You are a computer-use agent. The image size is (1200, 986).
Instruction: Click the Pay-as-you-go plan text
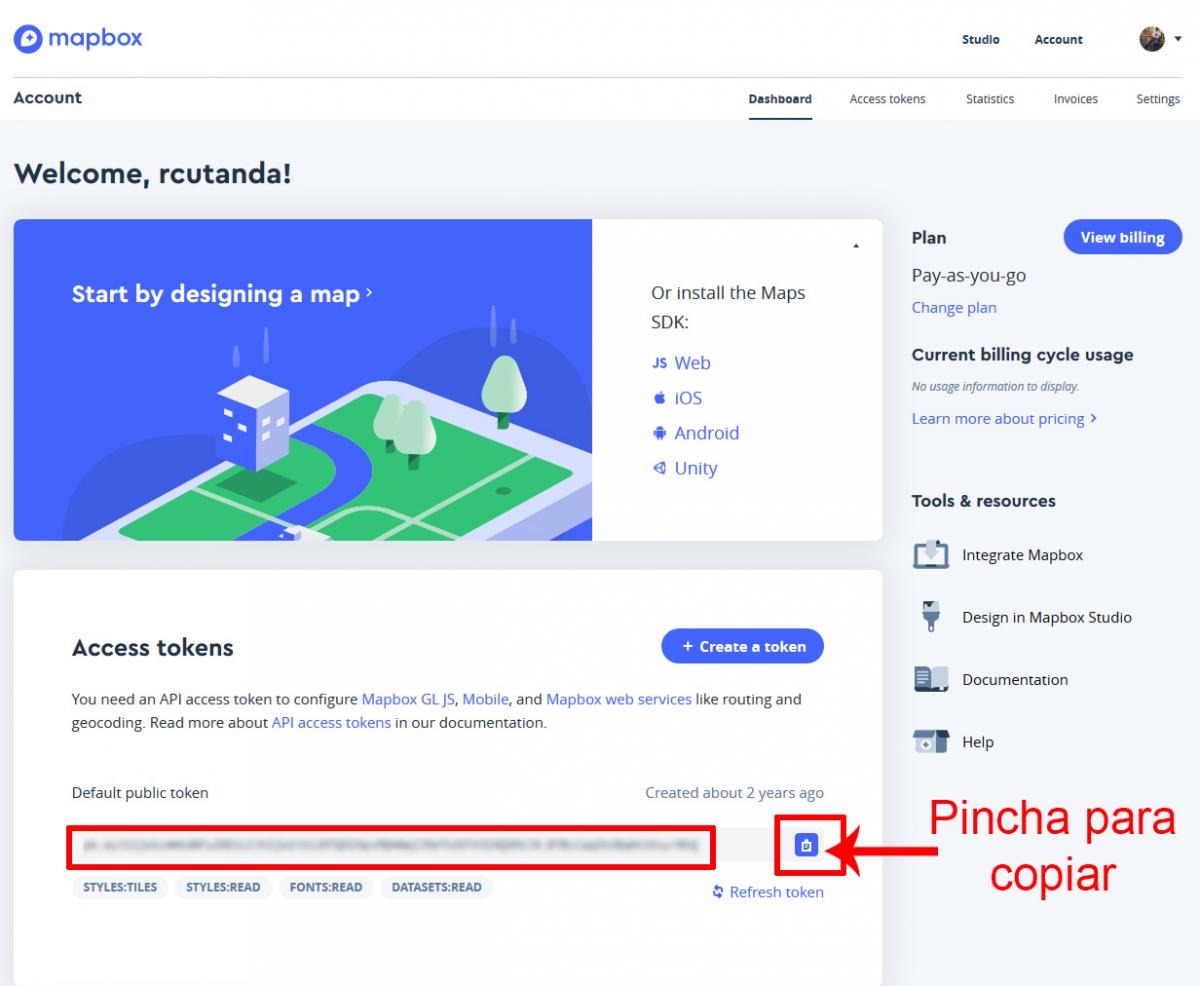tap(969, 276)
